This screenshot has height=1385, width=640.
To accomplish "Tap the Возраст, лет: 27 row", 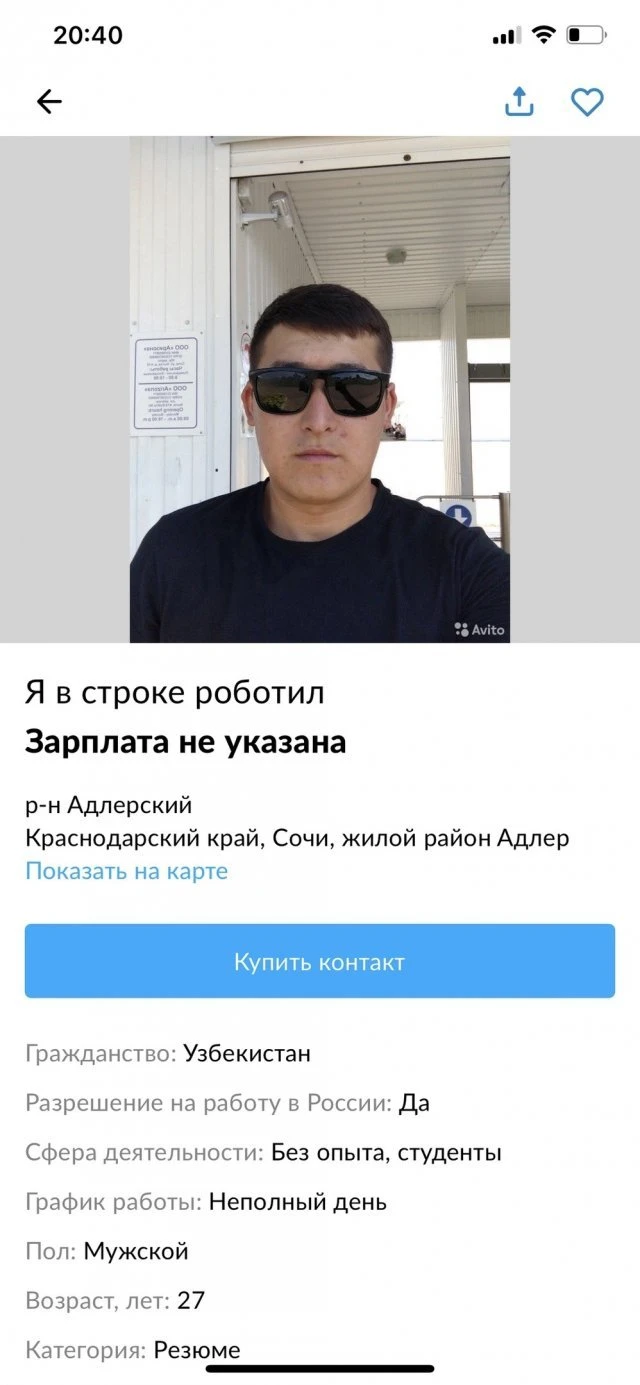I will (x=115, y=1301).
